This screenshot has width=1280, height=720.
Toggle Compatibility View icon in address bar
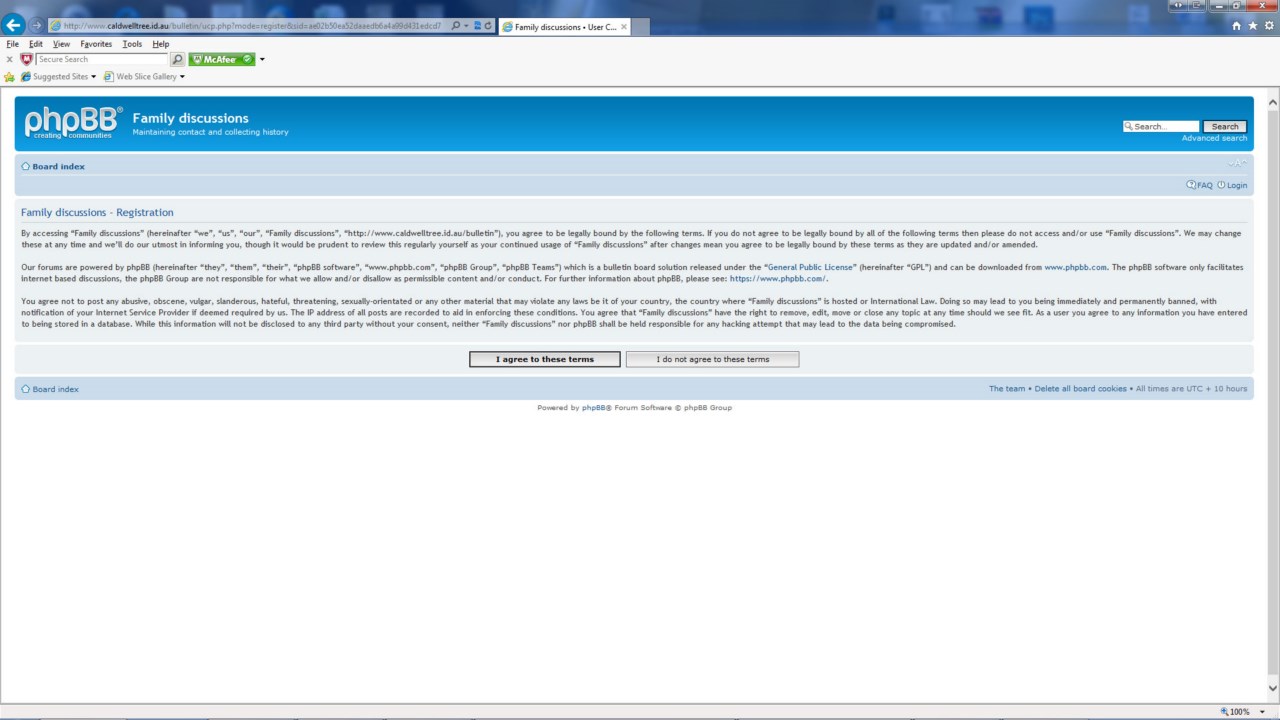(x=477, y=26)
